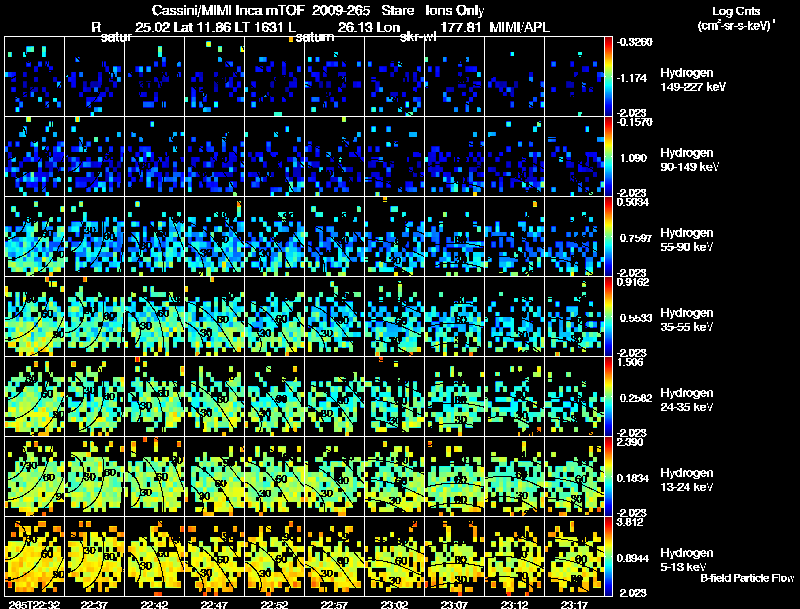This screenshot has height=609, width=800.
Task: Click the '23:17' time axis label
Action: tap(574, 604)
